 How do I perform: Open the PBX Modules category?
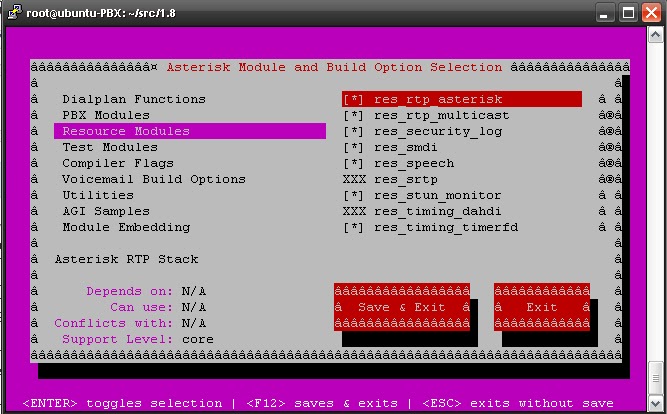click(x=106, y=115)
